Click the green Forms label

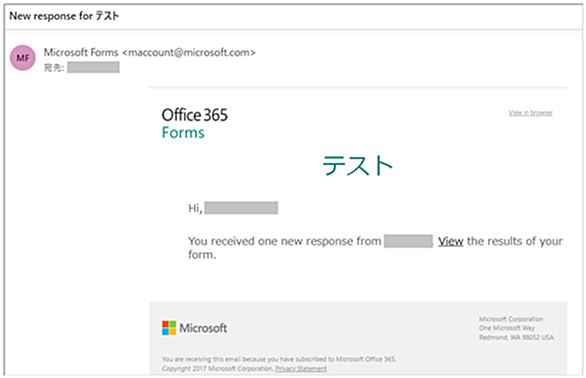(x=183, y=133)
